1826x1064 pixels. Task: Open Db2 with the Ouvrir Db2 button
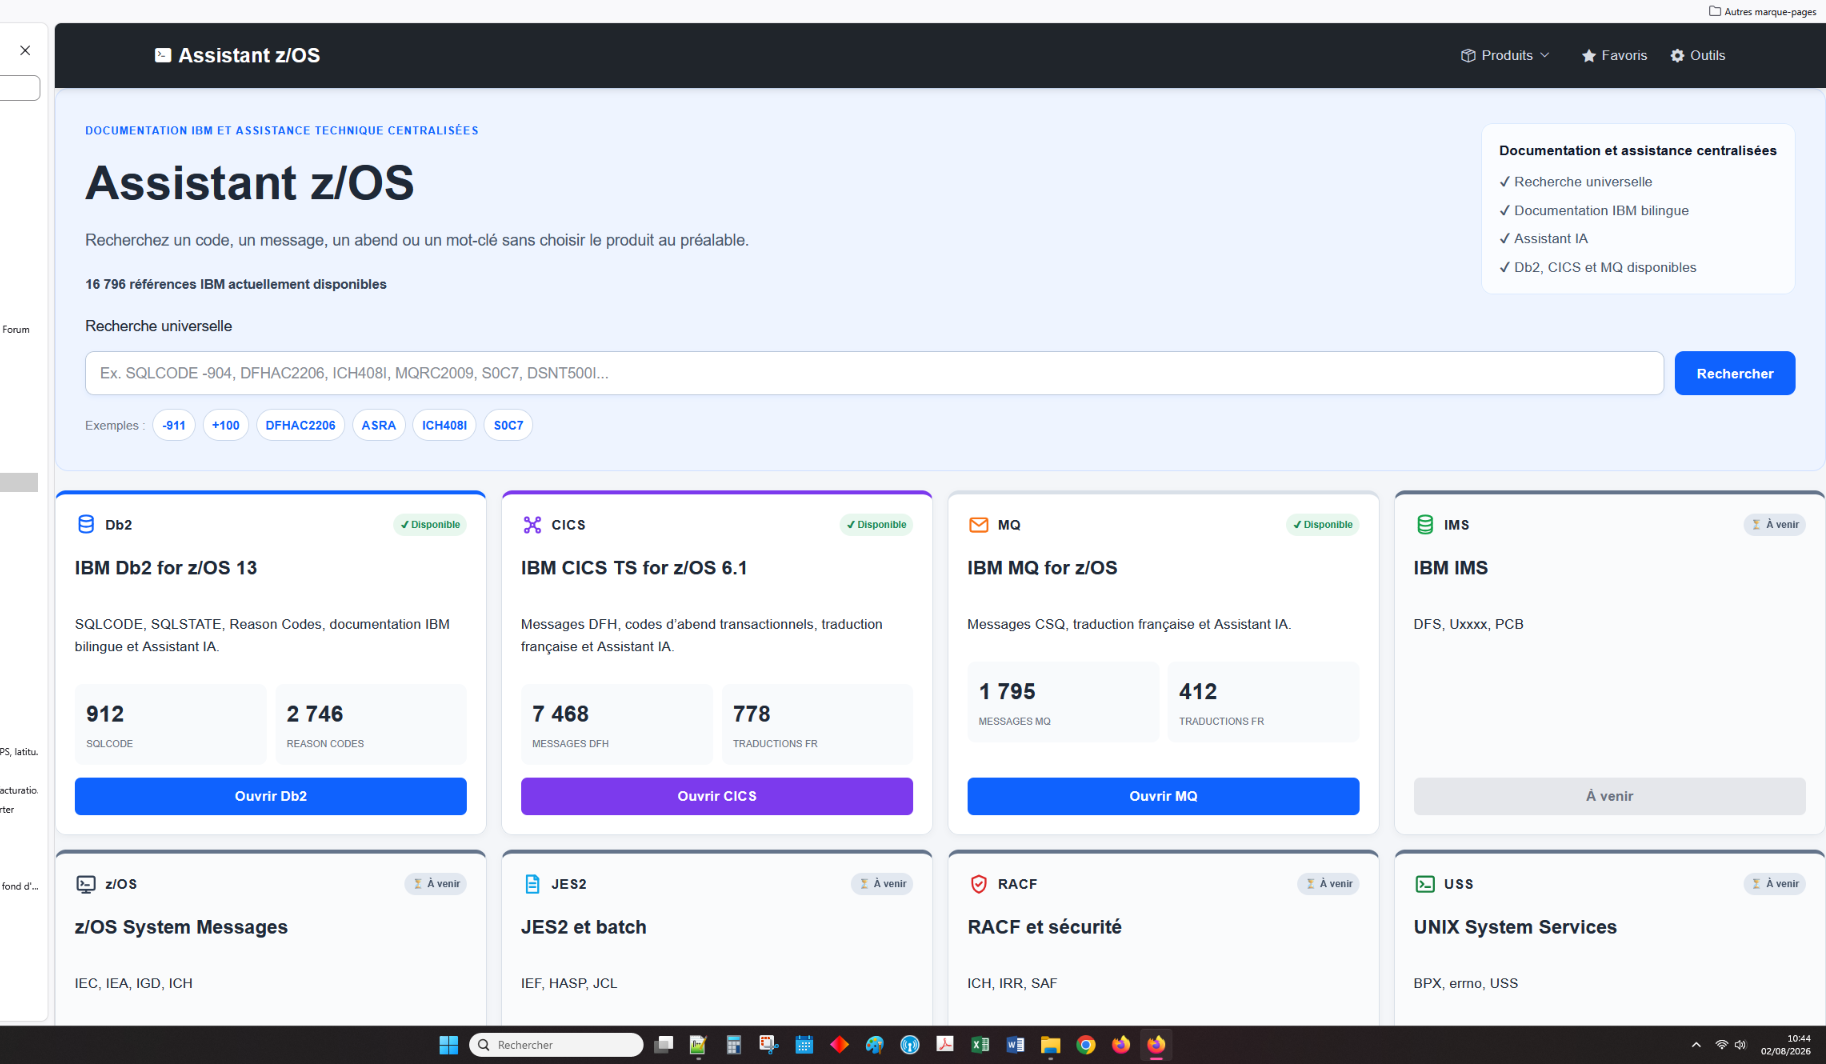[271, 796]
